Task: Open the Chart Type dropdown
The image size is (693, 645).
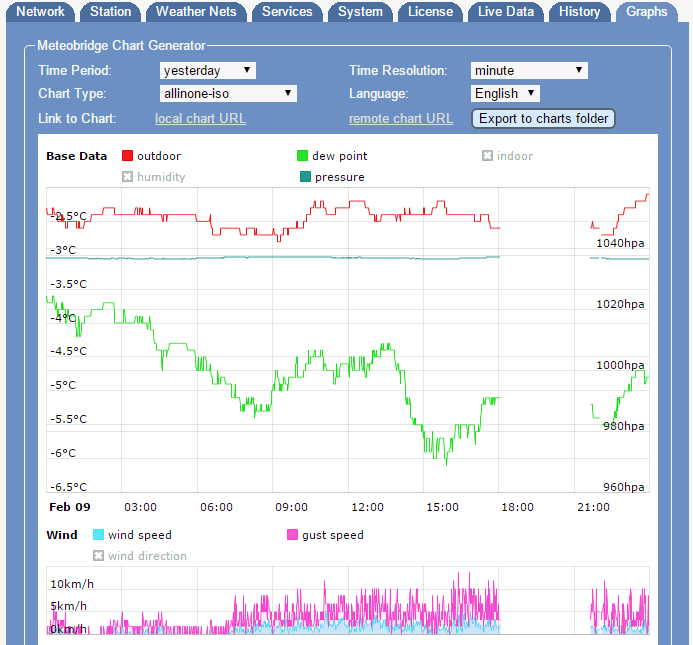Action: pos(228,94)
